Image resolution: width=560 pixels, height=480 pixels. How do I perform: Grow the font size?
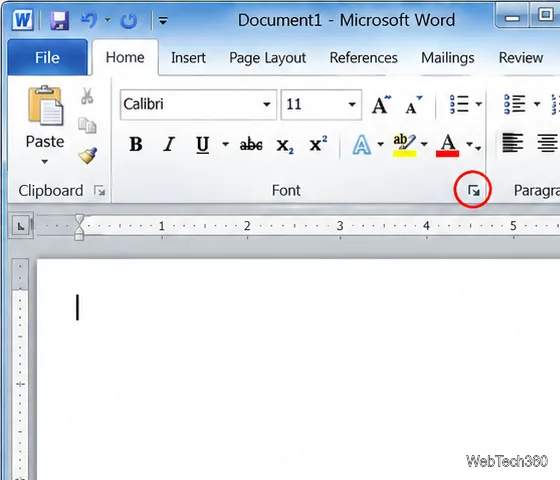coord(381,105)
